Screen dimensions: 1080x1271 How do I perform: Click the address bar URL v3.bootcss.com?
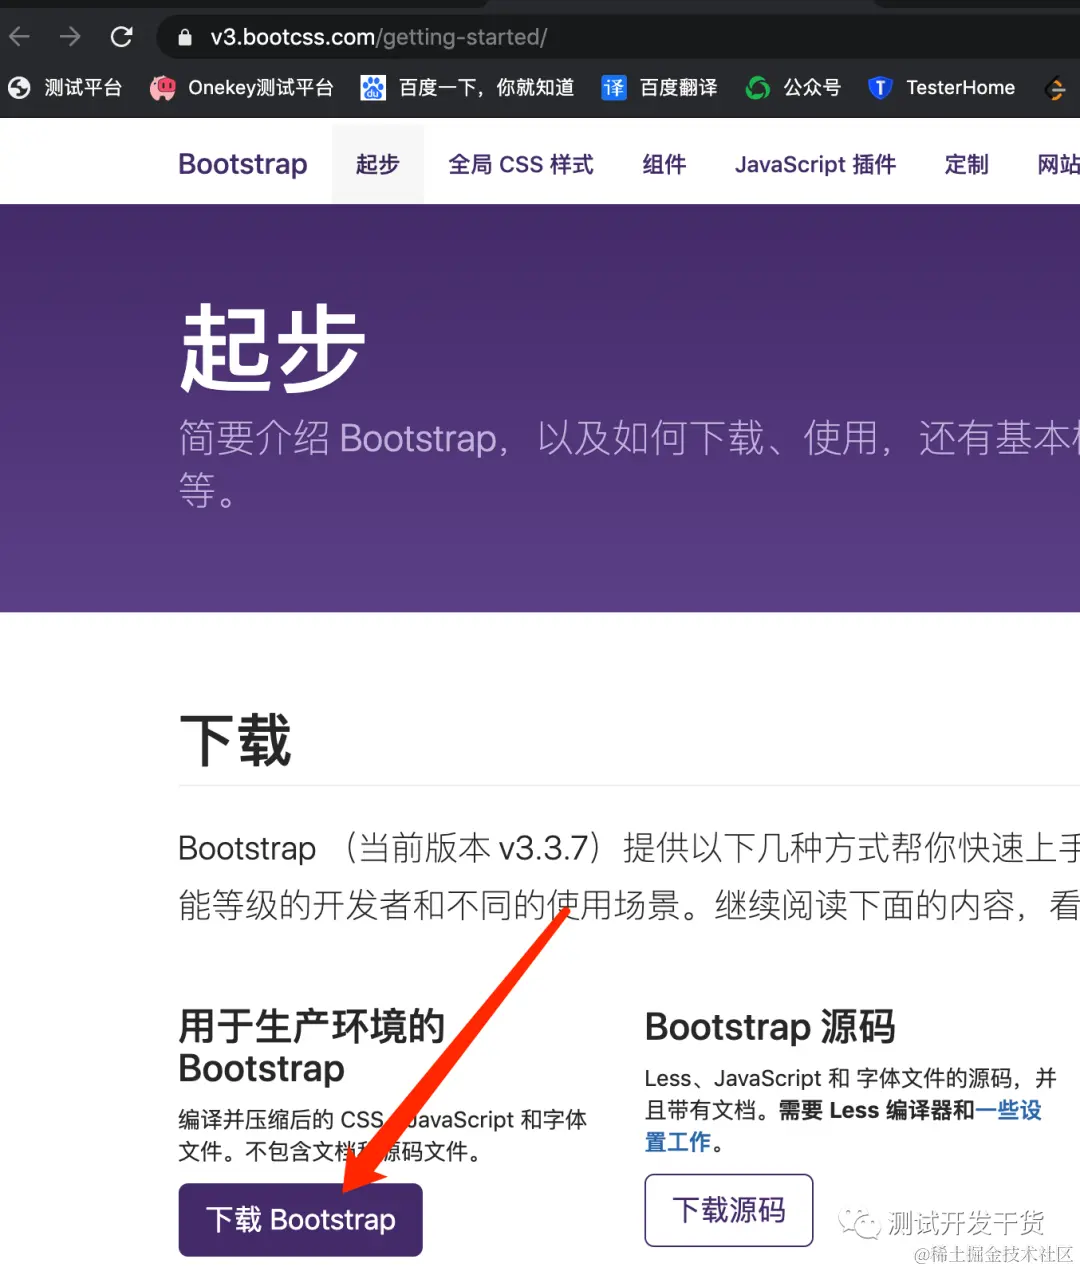[378, 37]
